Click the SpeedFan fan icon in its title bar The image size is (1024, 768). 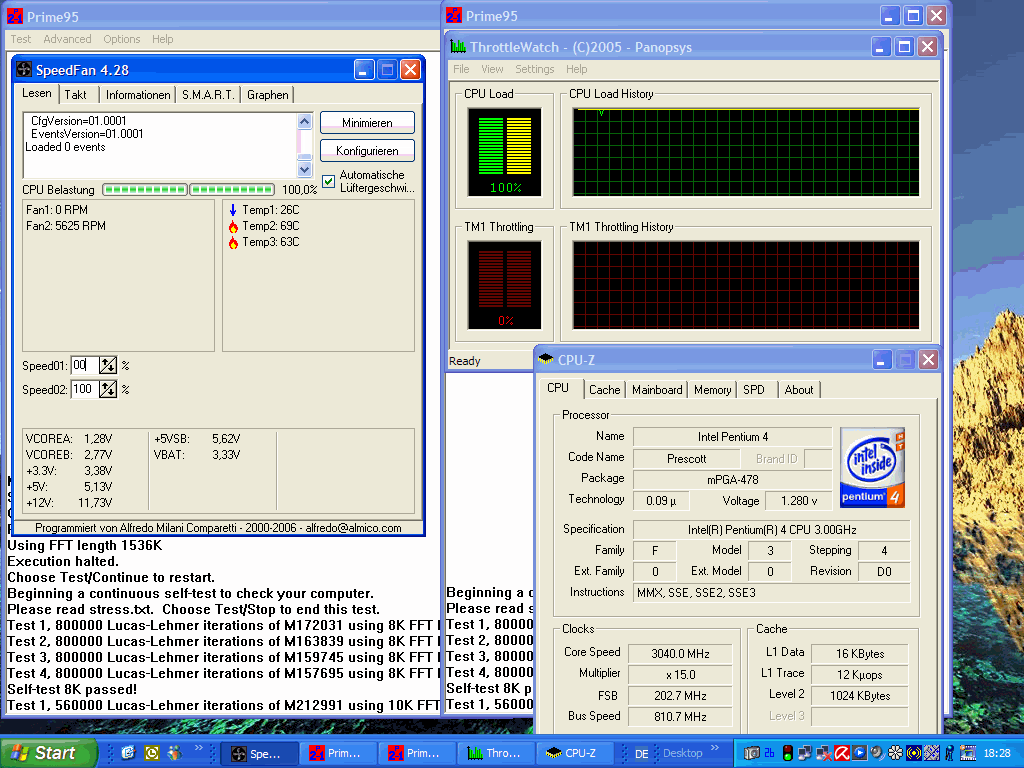coord(24,69)
